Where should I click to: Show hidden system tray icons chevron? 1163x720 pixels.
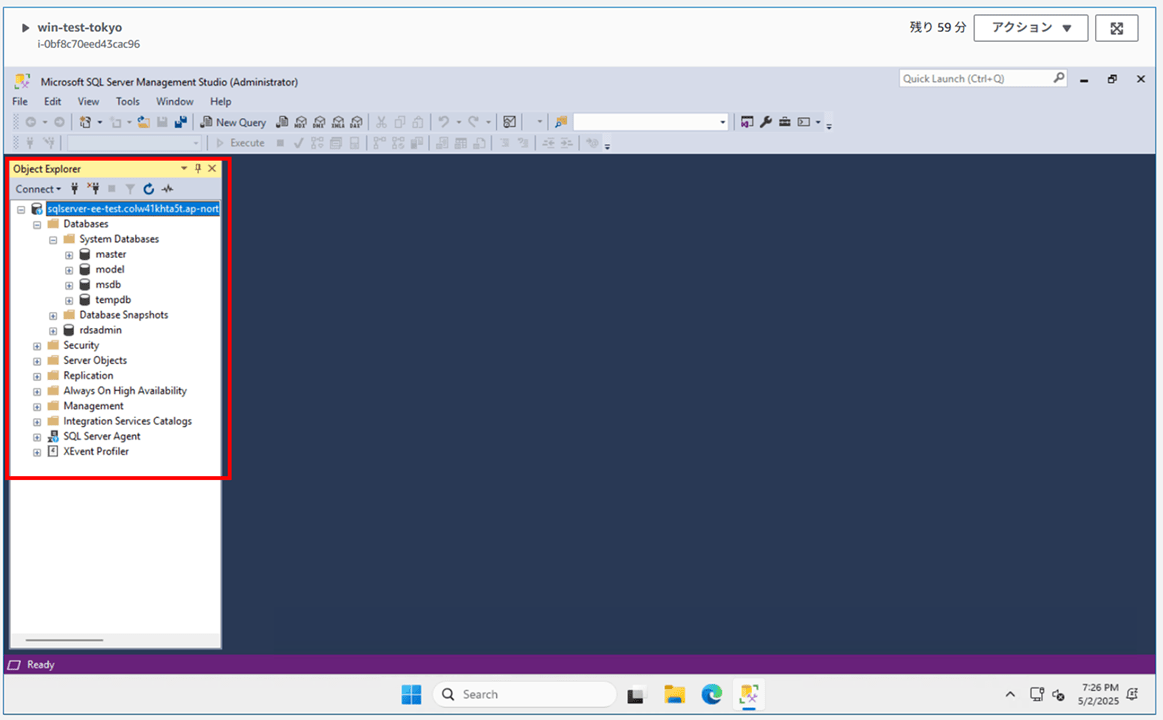1009,695
